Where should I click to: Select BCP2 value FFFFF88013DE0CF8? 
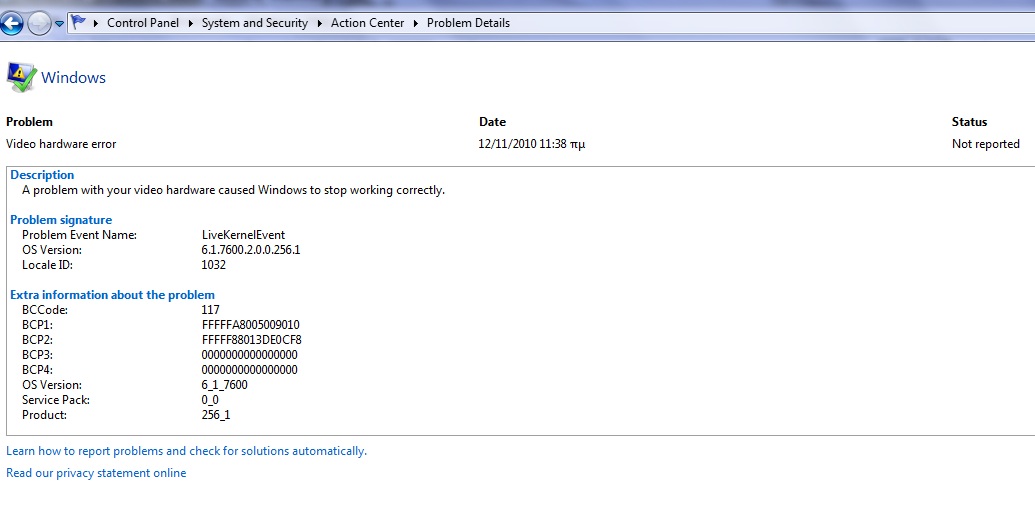click(251, 340)
